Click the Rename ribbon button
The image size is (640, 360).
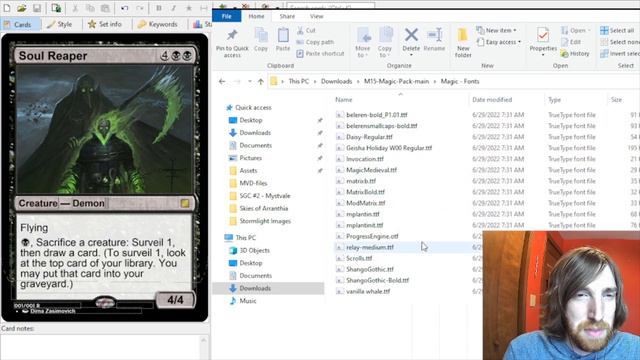pos(434,40)
